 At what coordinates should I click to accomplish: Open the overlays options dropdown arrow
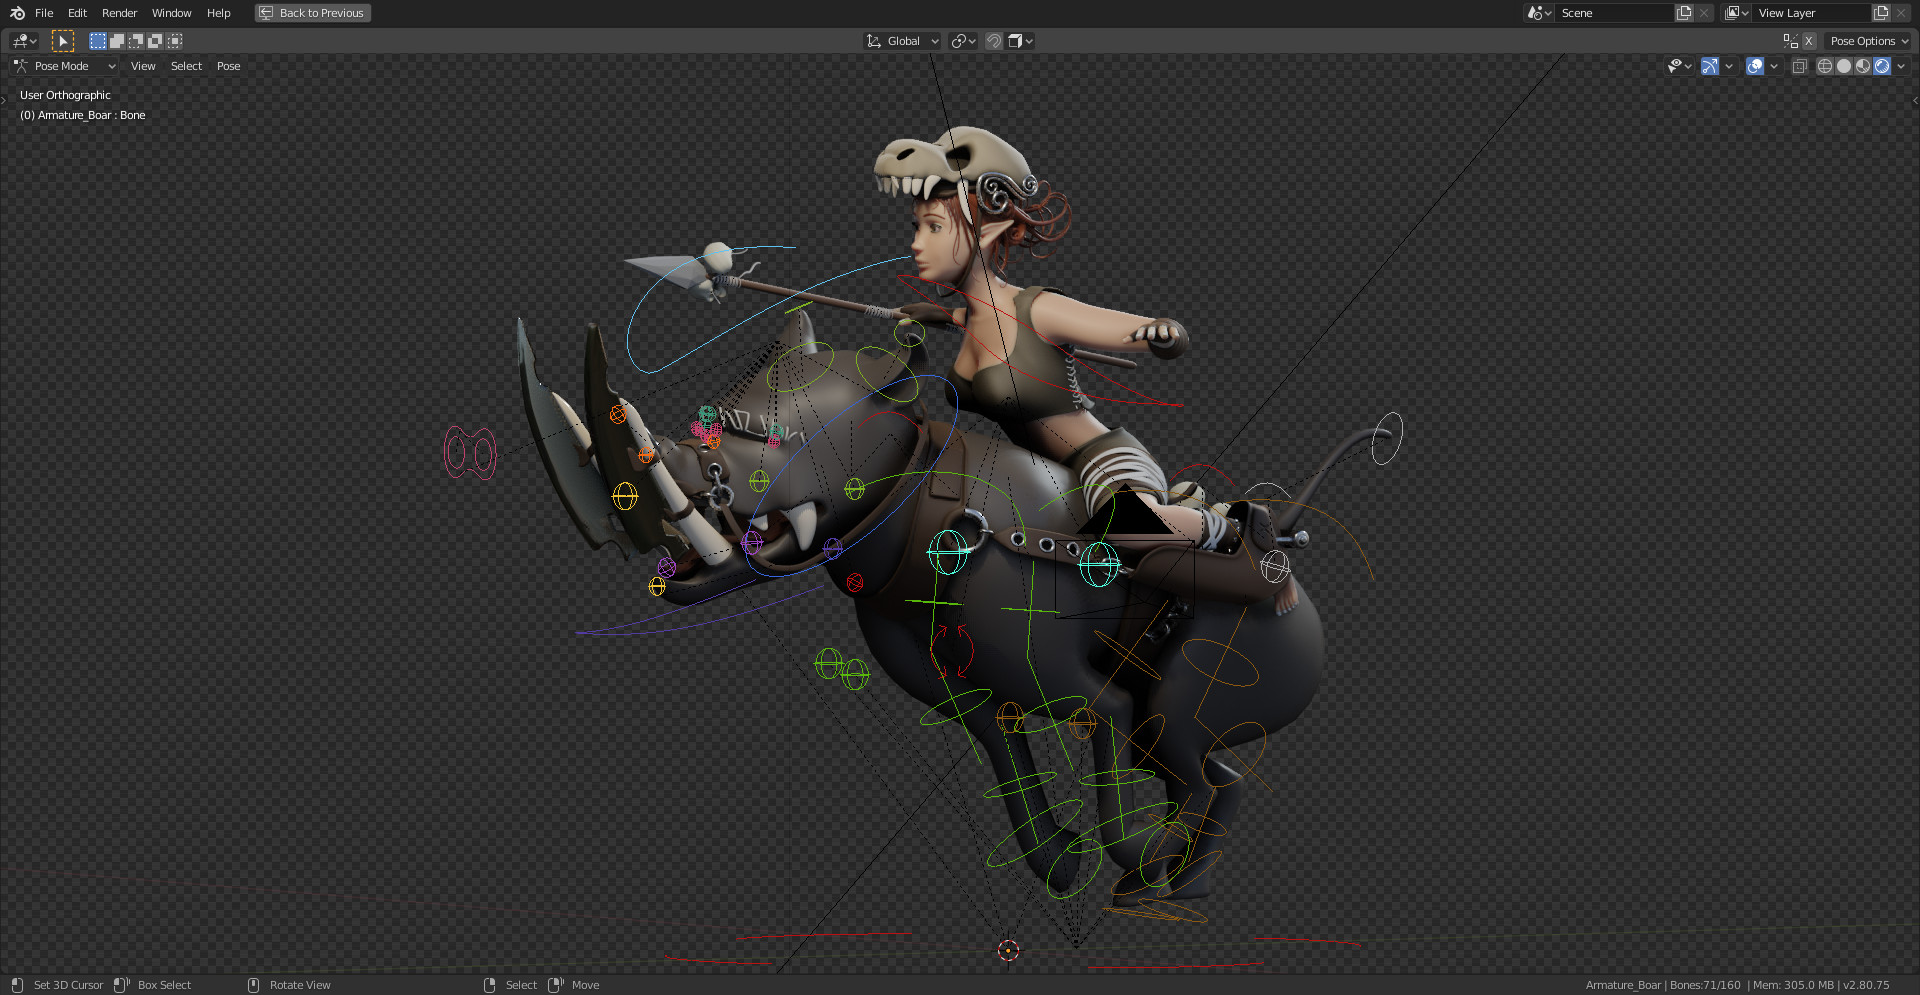tap(1774, 66)
